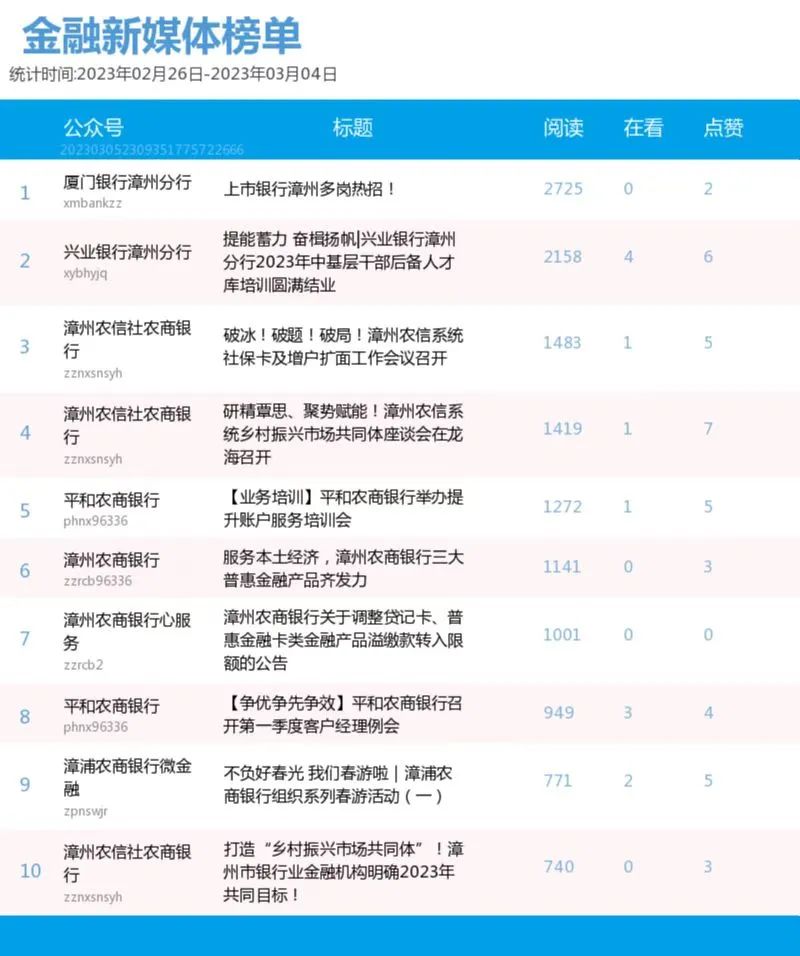800x956 pixels.
Task: Click the zzrcb2 account ID
Action: (83, 665)
